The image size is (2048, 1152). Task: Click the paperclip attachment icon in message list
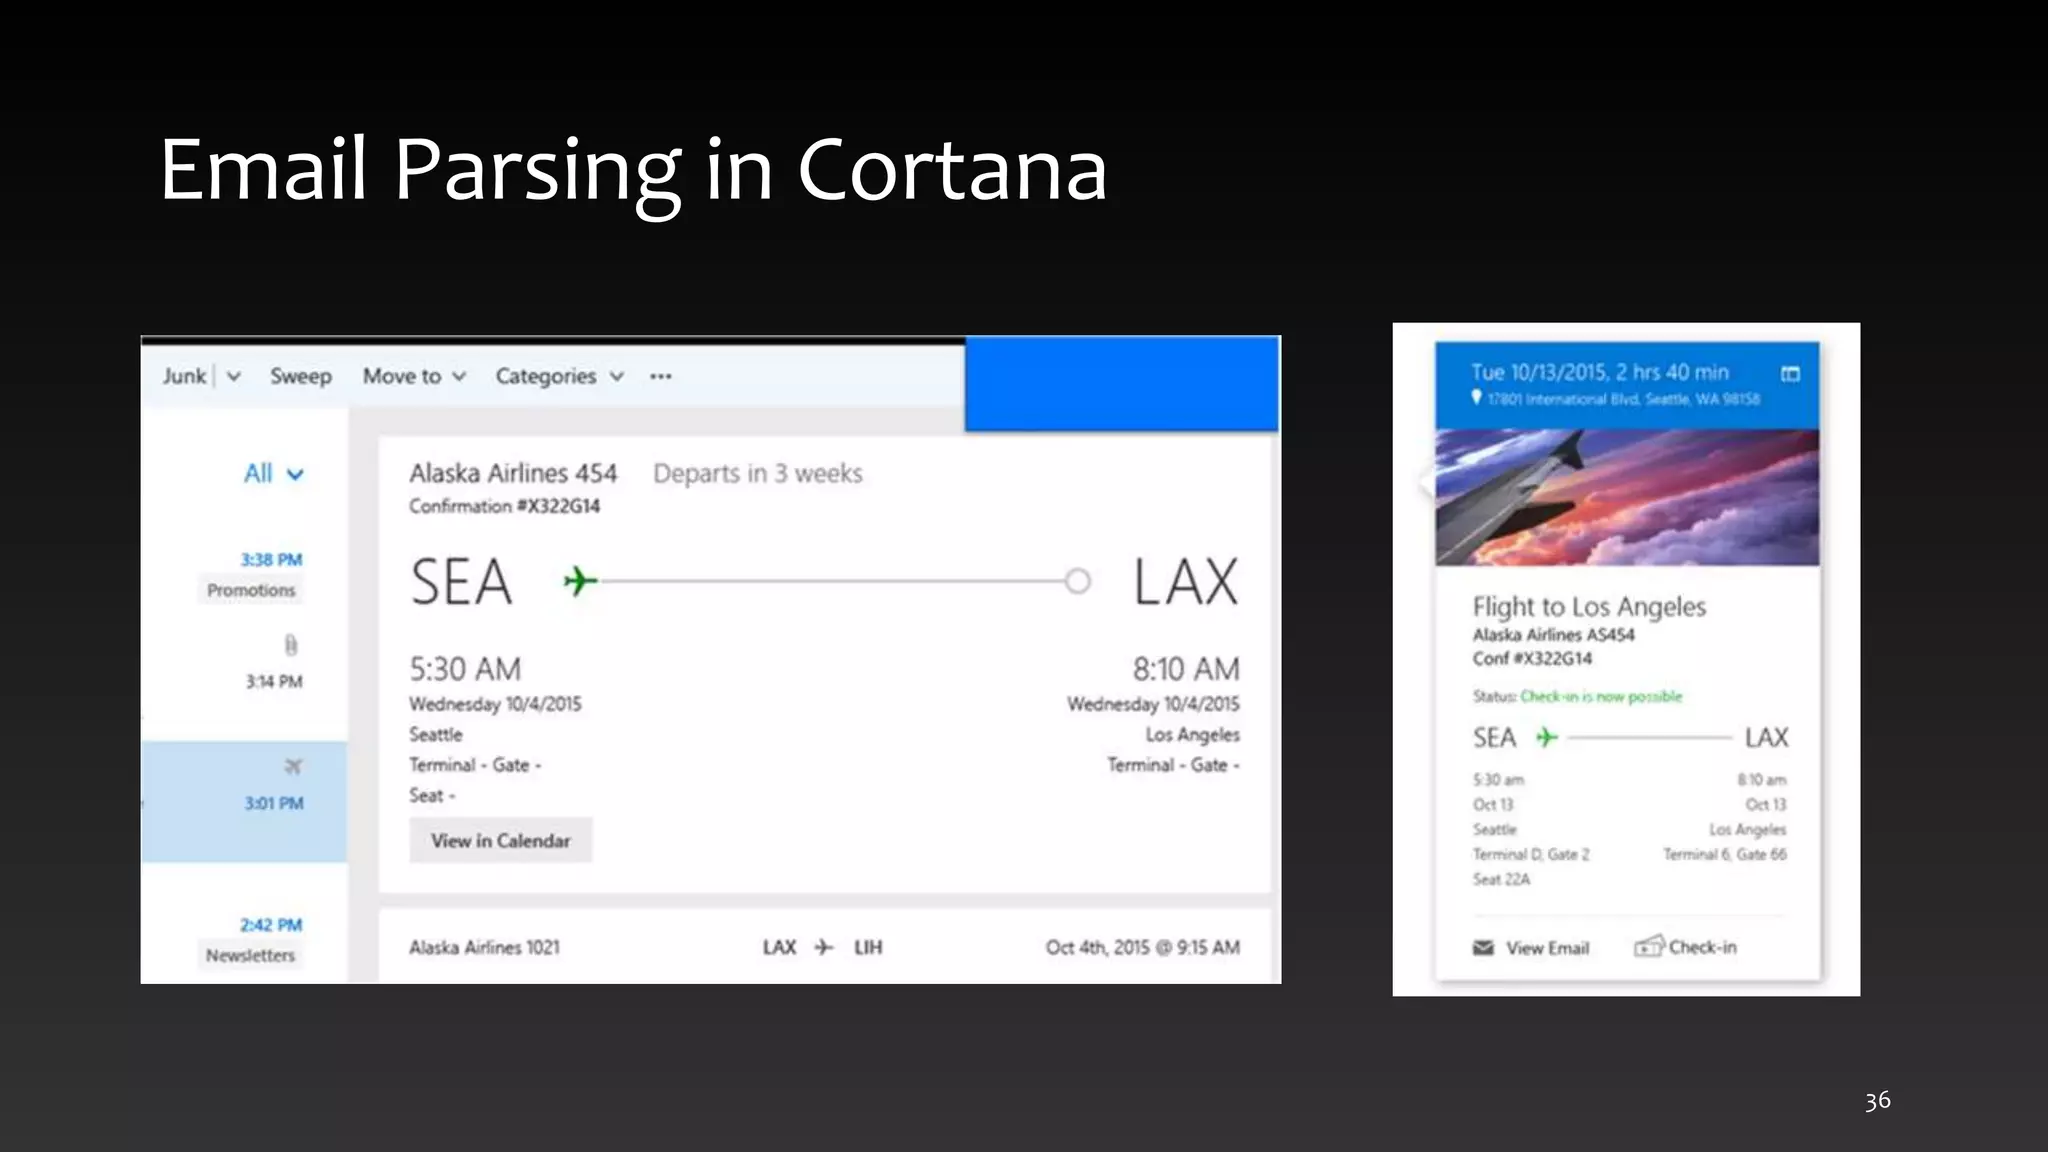[x=291, y=645]
